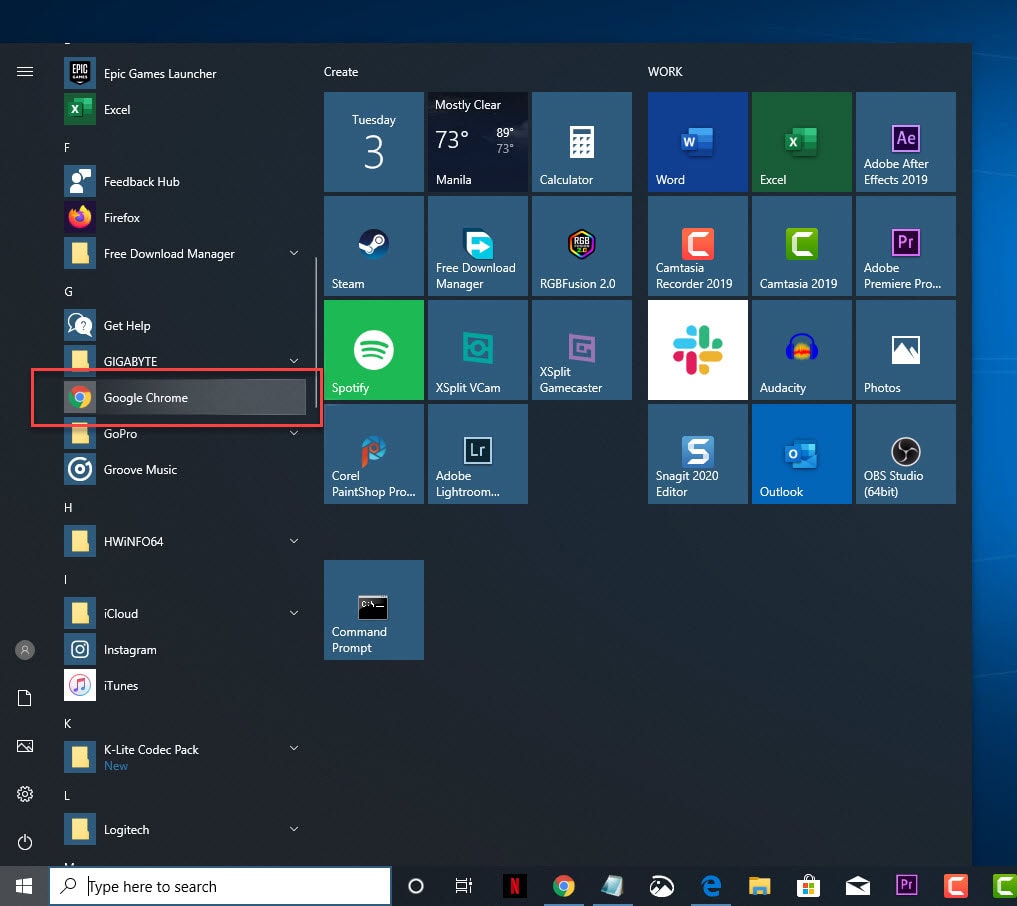Click the Power button in the sidebar
1017x906 pixels.
pos(25,842)
